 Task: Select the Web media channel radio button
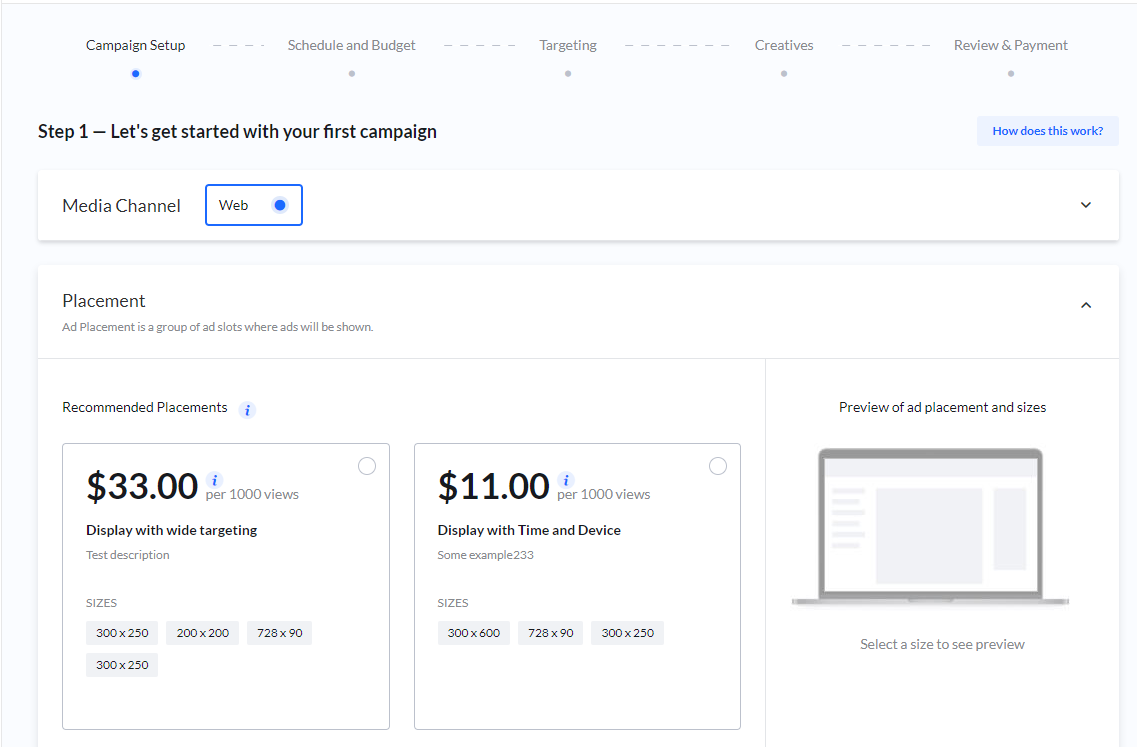tap(280, 205)
